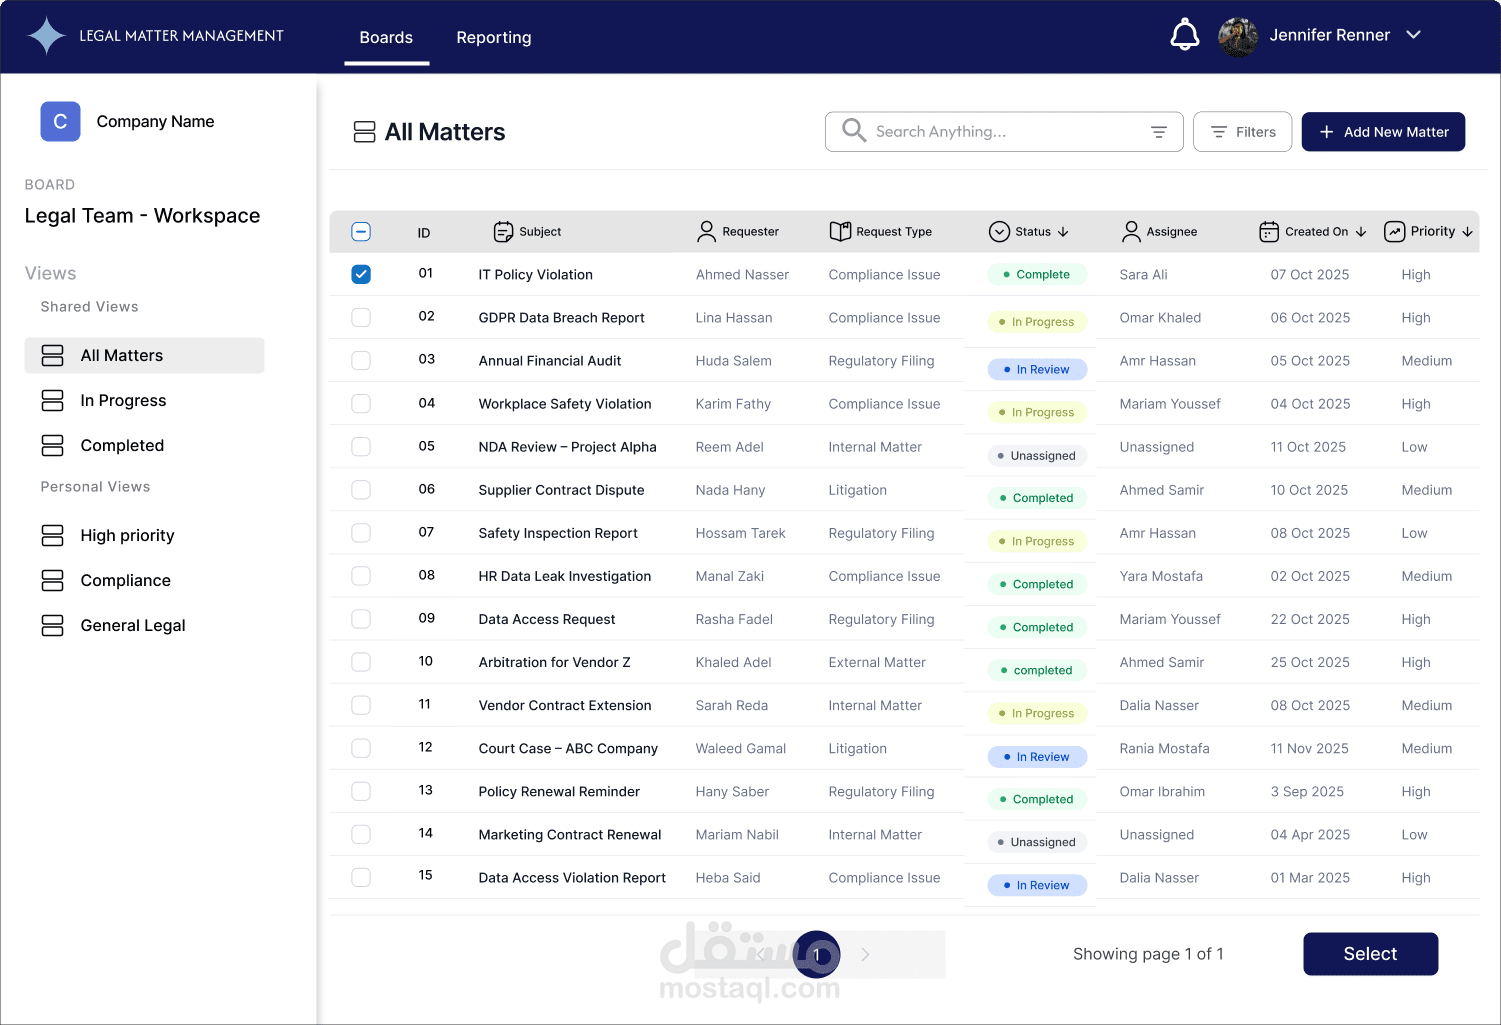Click the briefcase icon in Request Type header
The height and width of the screenshot is (1025, 1501).
pos(838,231)
